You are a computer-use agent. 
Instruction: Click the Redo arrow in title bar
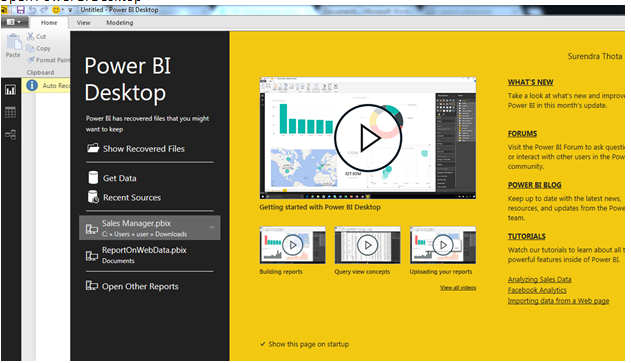[x=44, y=10]
